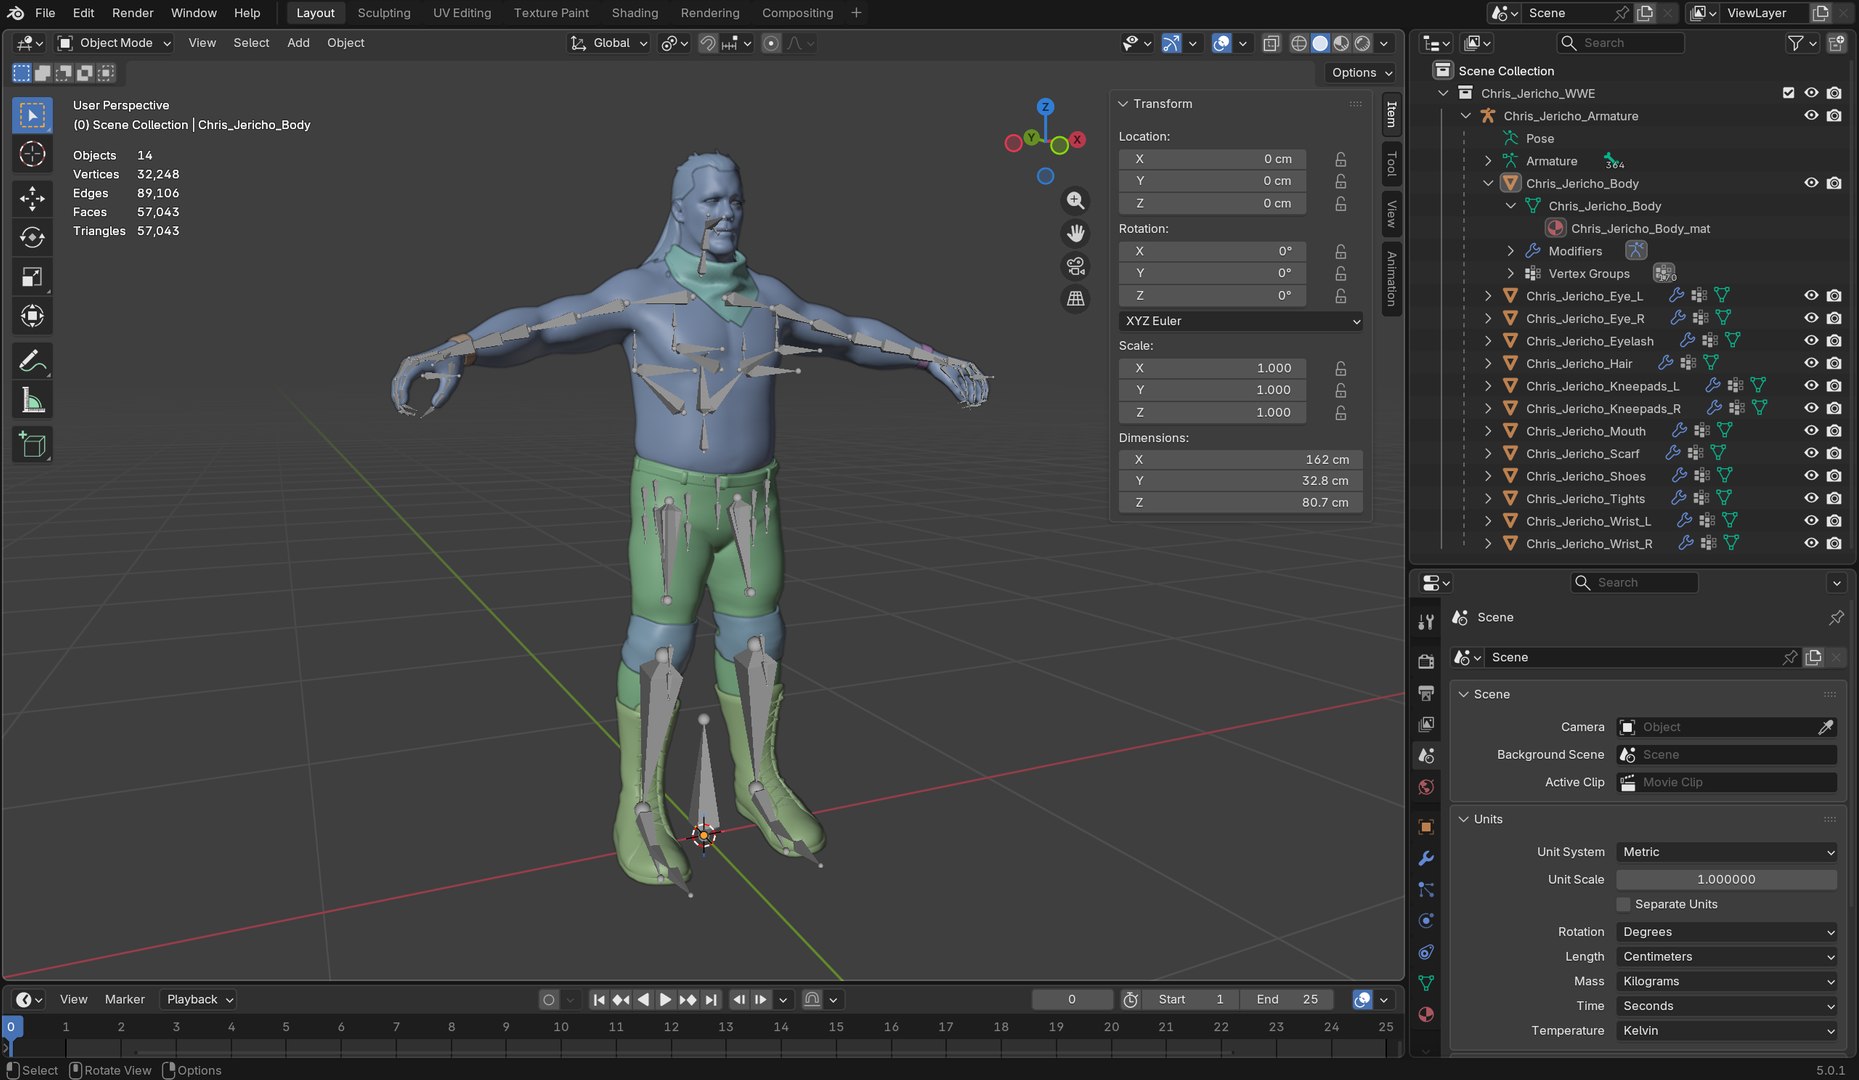The image size is (1859, 1080).
Task: Open the Global orientation dropdown
Action: [x=609, y=43]
